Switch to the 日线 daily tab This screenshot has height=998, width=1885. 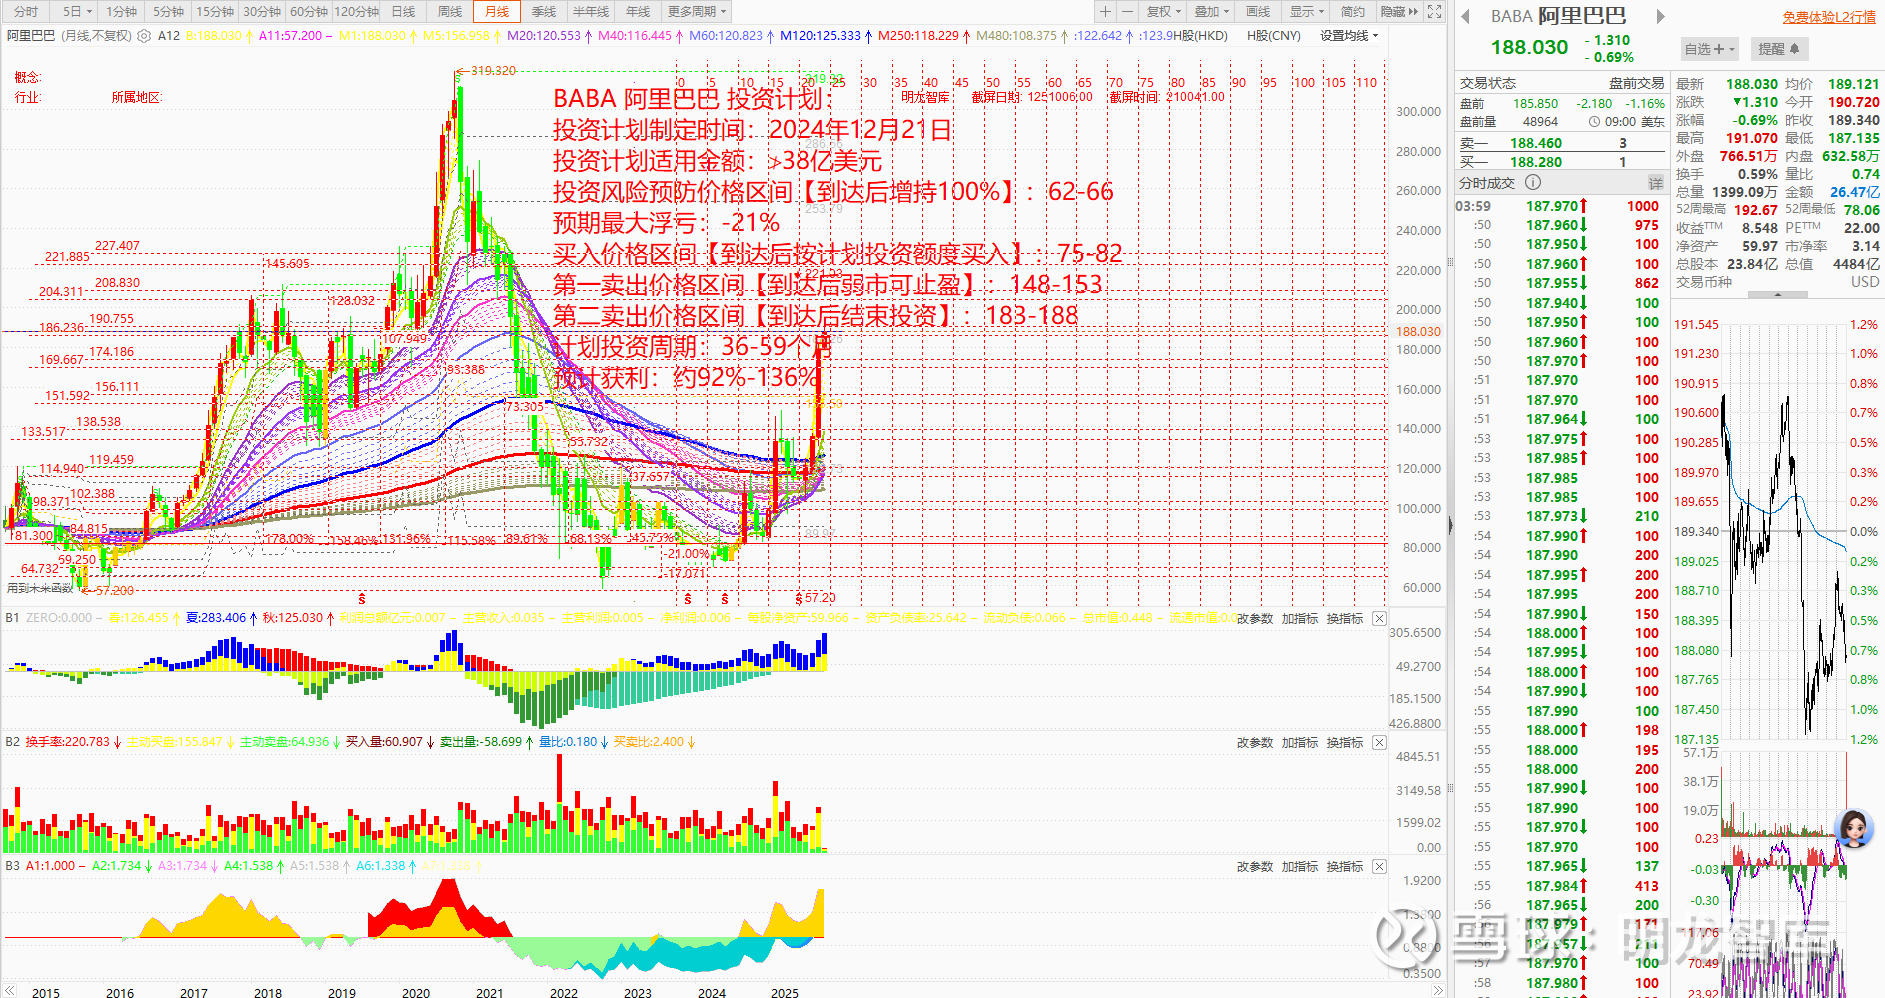[403, 12]
